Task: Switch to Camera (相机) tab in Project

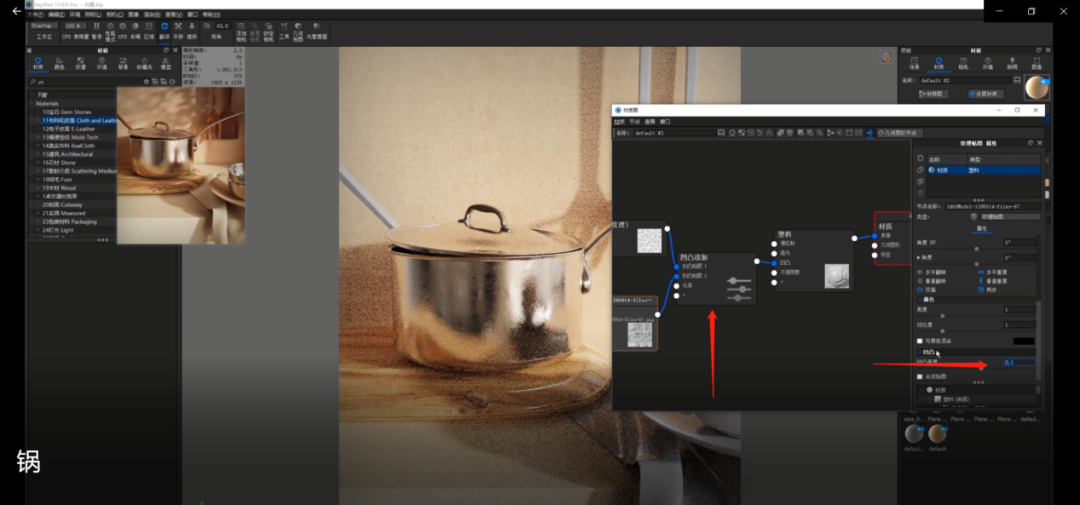Action: [x=964, y=63]
